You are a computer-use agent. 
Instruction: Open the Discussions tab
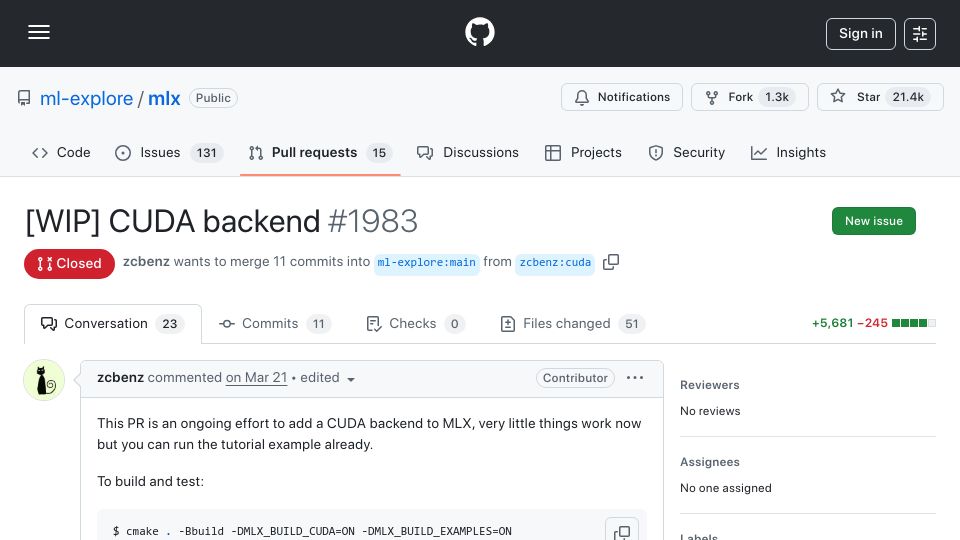click(468, 152)
